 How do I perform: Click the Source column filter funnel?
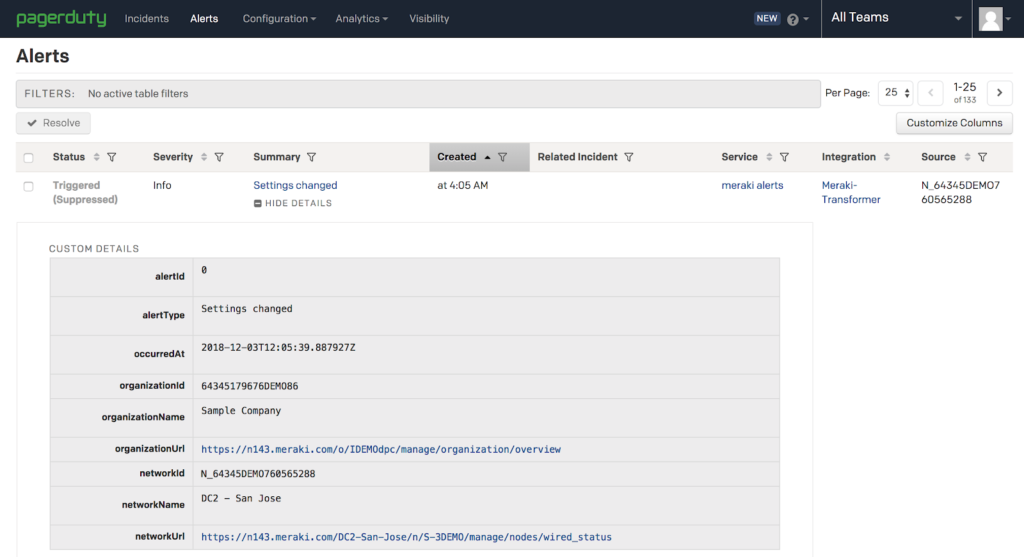click(982, 157)
